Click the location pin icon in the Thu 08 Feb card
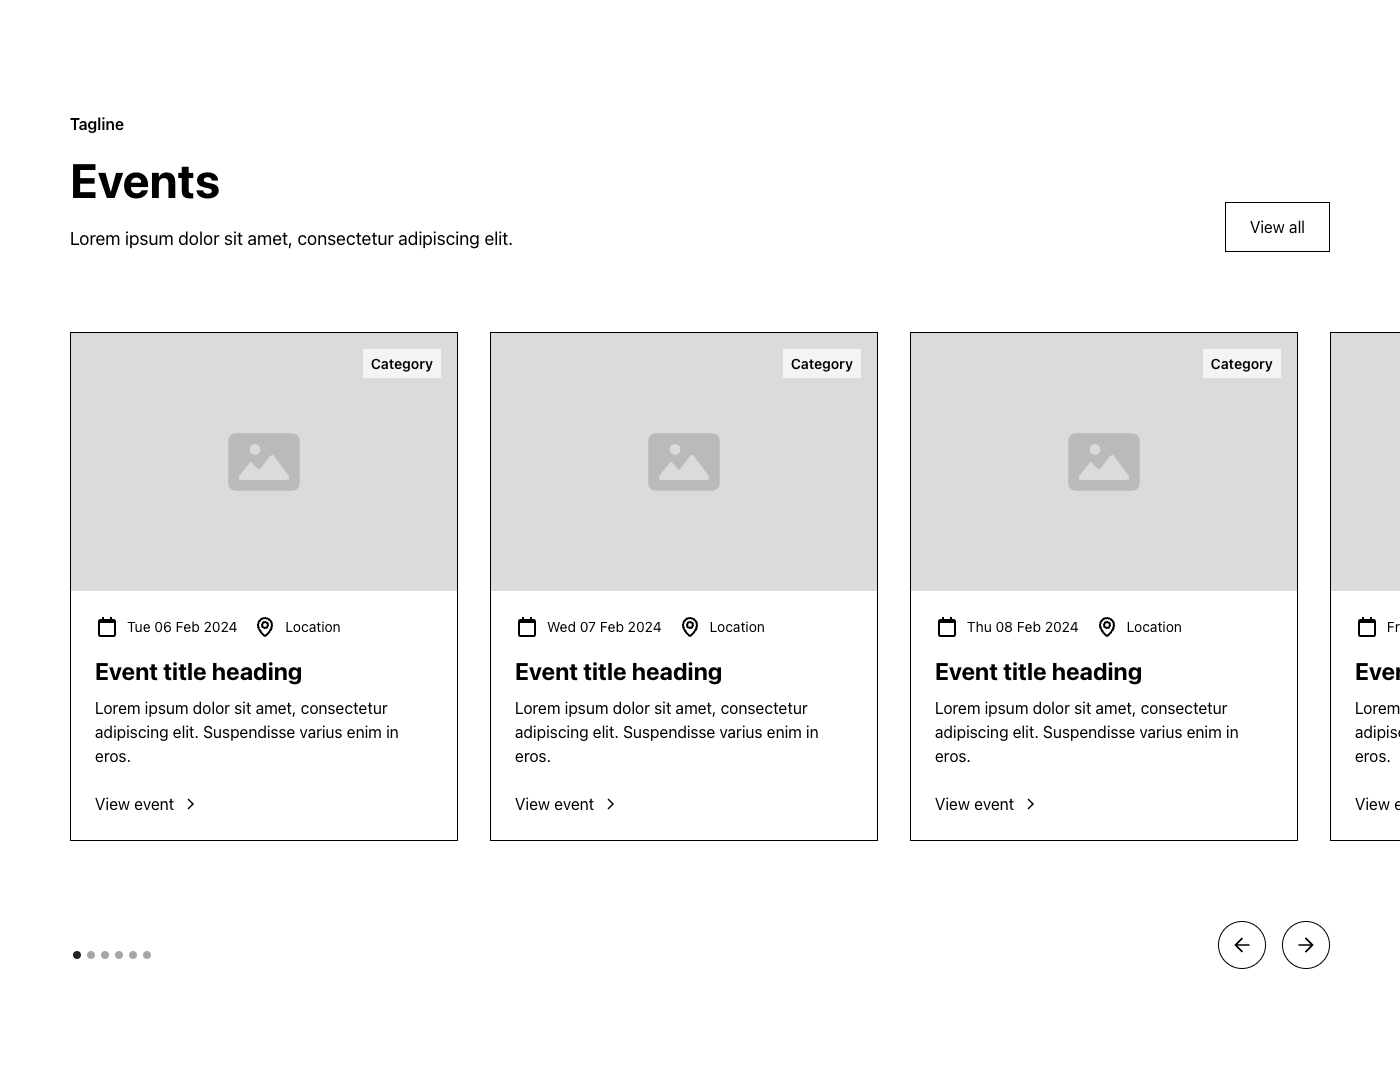 tap(1107, 627)
